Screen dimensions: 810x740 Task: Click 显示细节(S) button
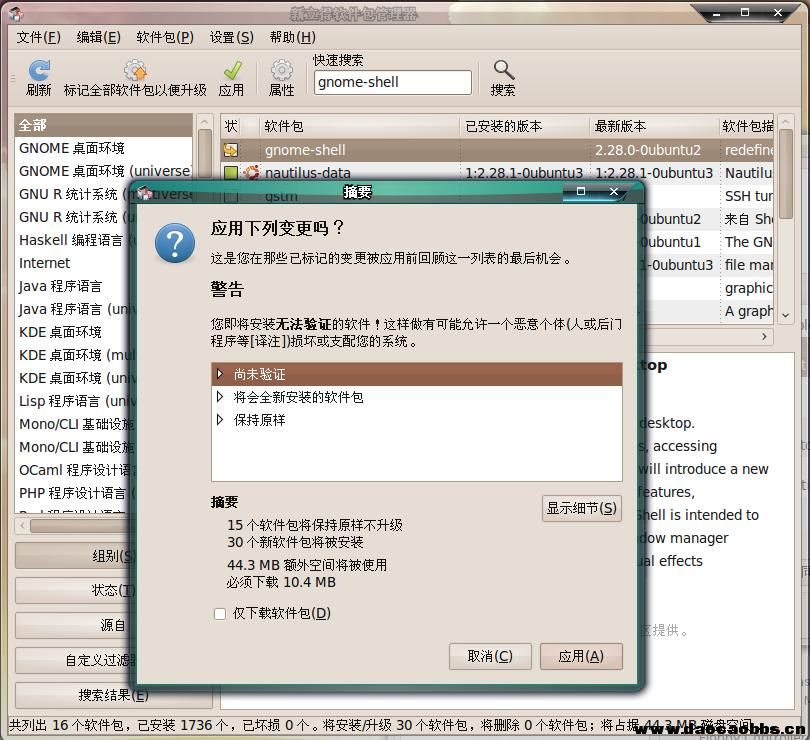[x=581, y=508]
